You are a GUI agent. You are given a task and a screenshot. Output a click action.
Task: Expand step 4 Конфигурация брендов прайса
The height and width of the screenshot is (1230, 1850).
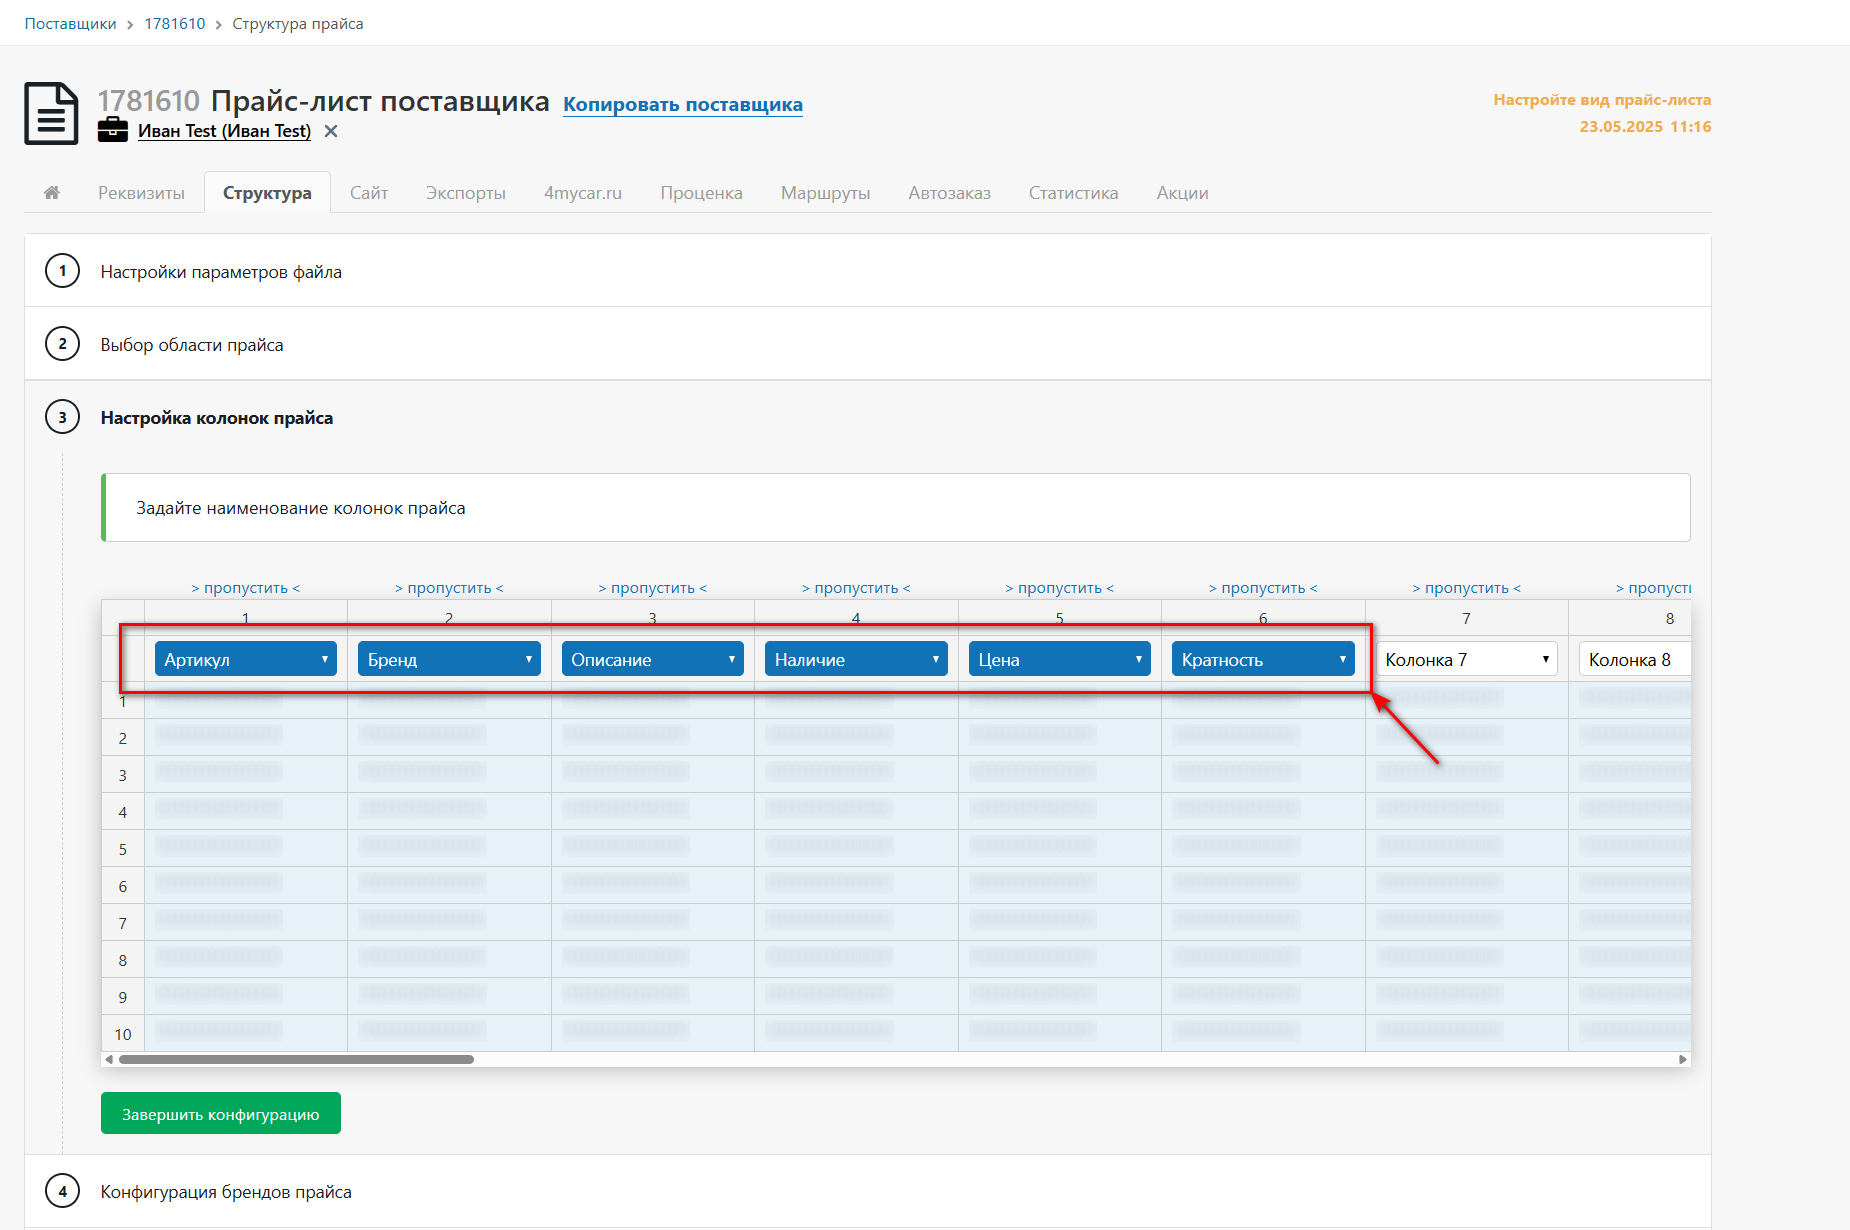click(x=868, y=1191)
